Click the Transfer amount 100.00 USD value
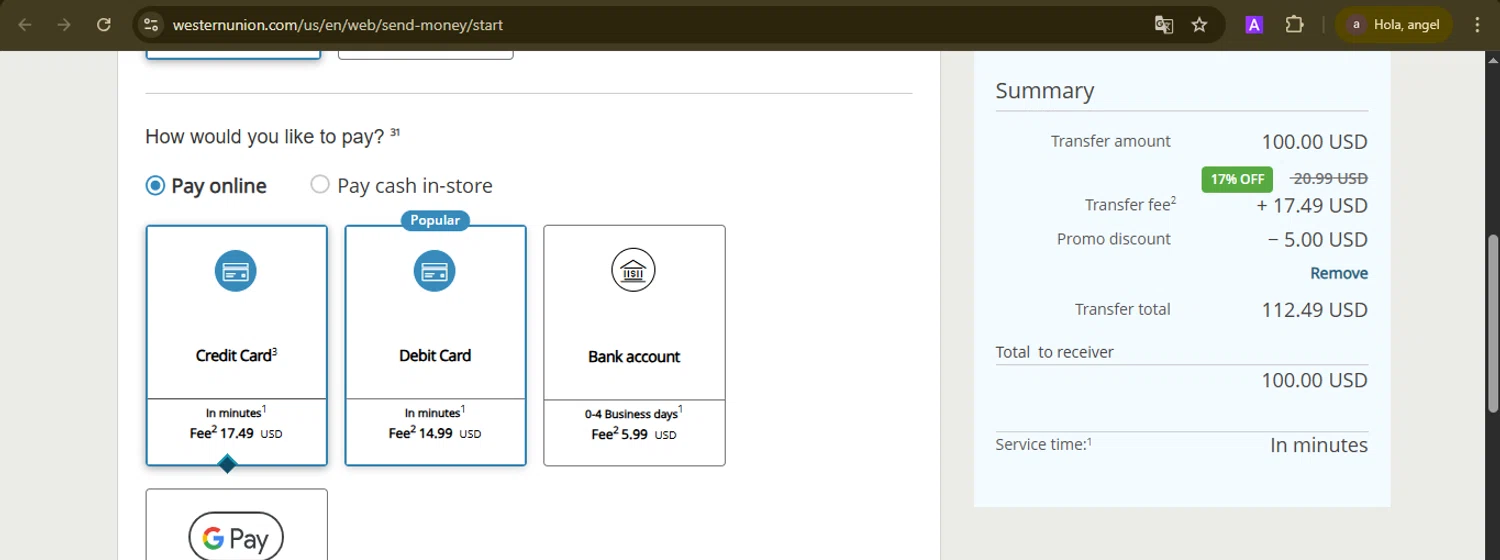 (1315, 142)
